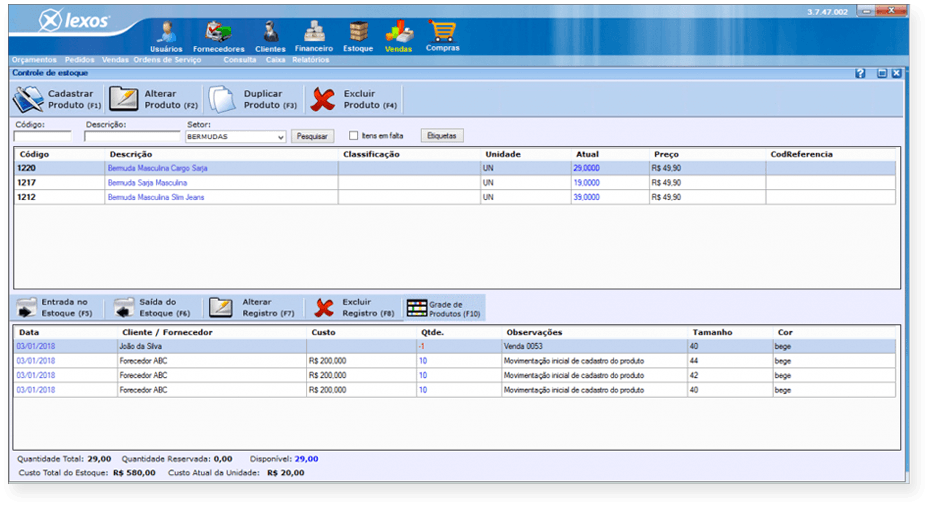Open the Pedidos menu

click(x=79, y=60)
